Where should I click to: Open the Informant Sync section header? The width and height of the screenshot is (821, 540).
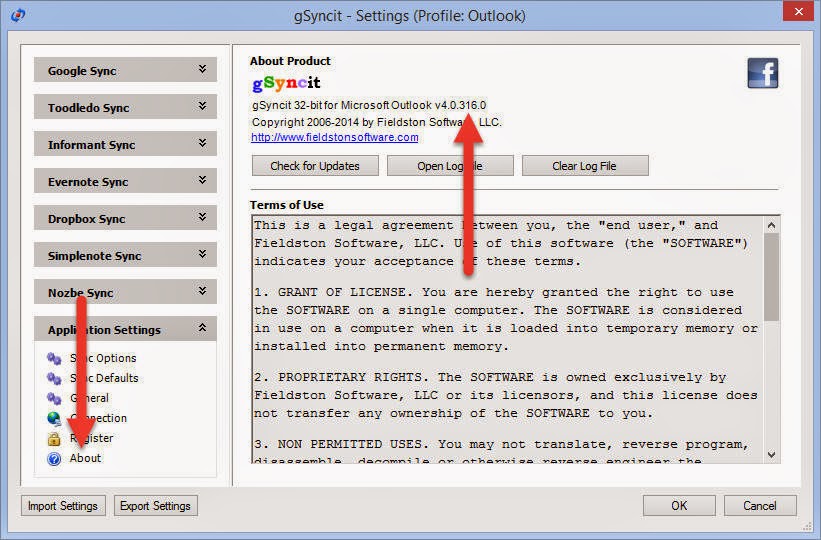tap(125, 144)
